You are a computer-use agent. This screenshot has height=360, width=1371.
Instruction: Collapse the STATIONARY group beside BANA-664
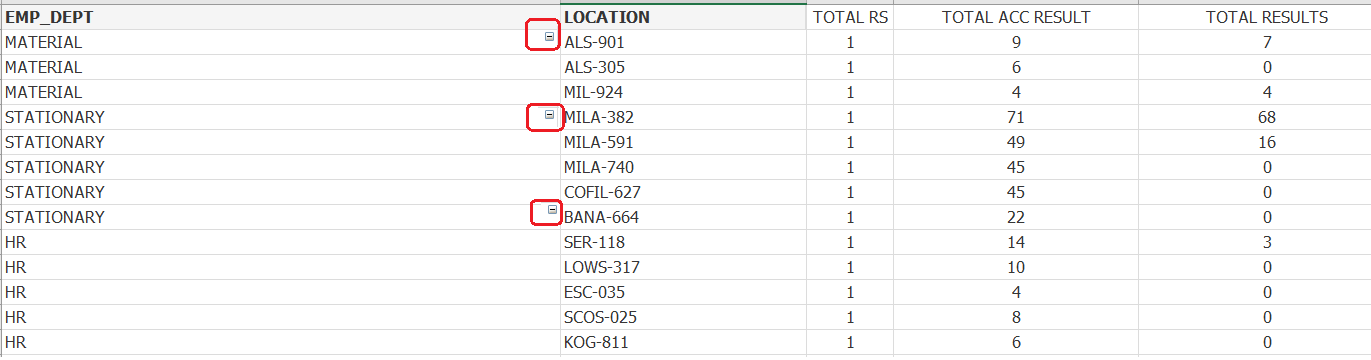pyautogui.click(x=552, y=210)
